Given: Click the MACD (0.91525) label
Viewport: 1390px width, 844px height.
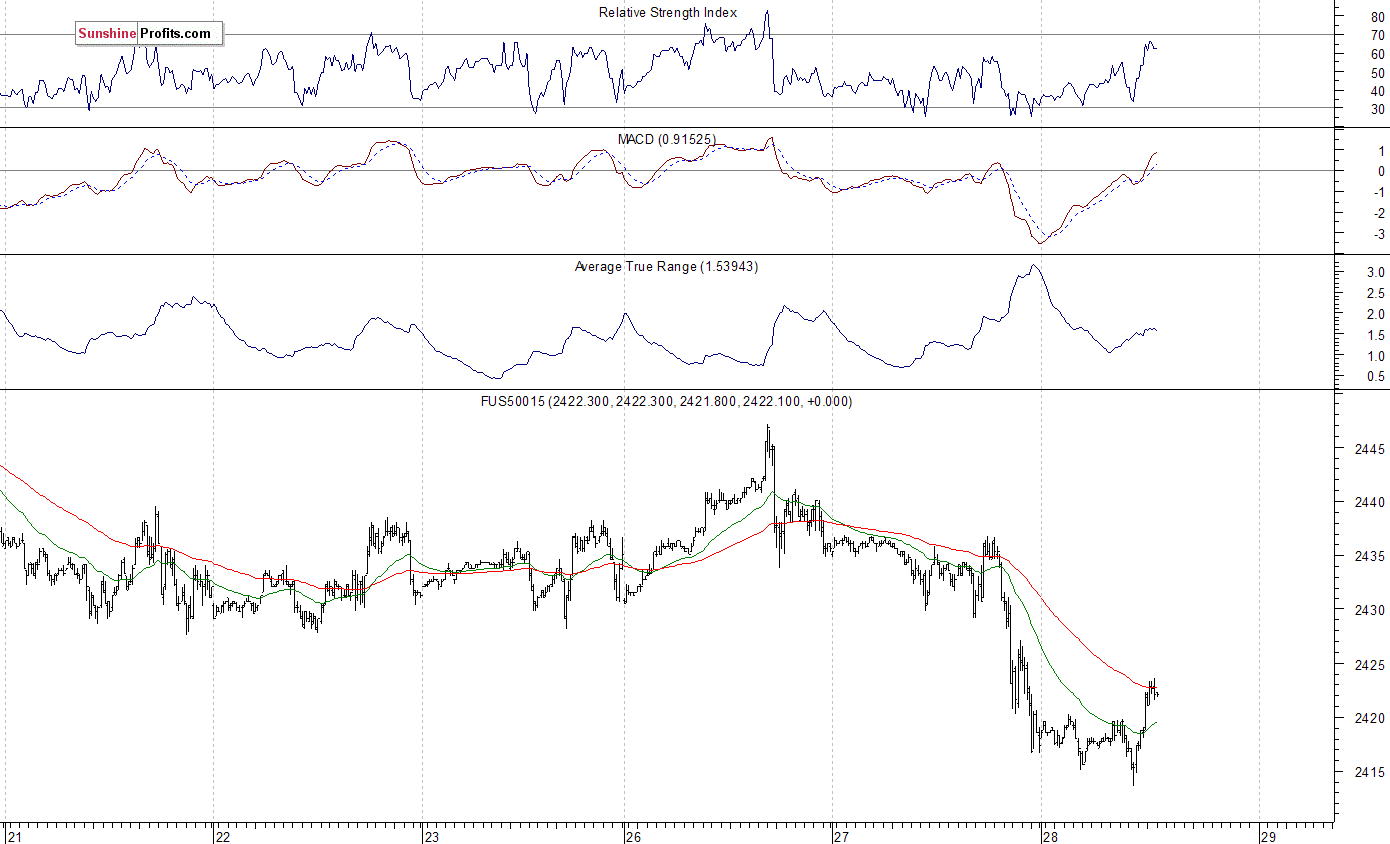Looking at the screenshot, I should pyautogui.click(x=667, y=139).
